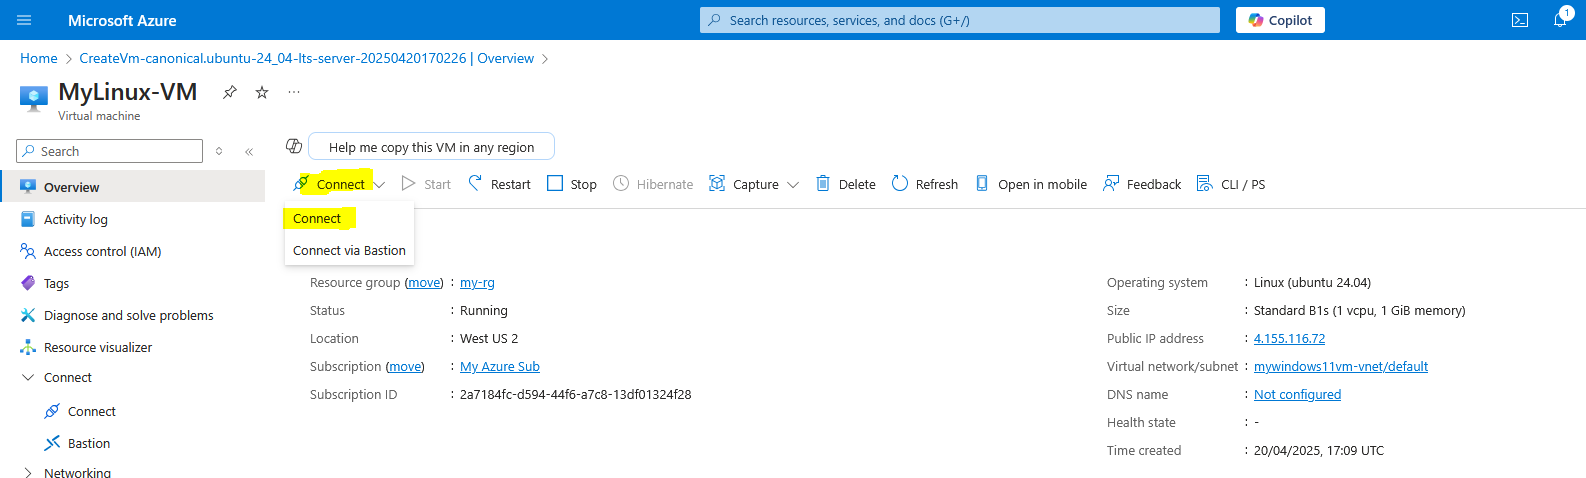Click the move link beside Resource group
The width and height of the screenshot is (1586, 478).
[424, 283]
